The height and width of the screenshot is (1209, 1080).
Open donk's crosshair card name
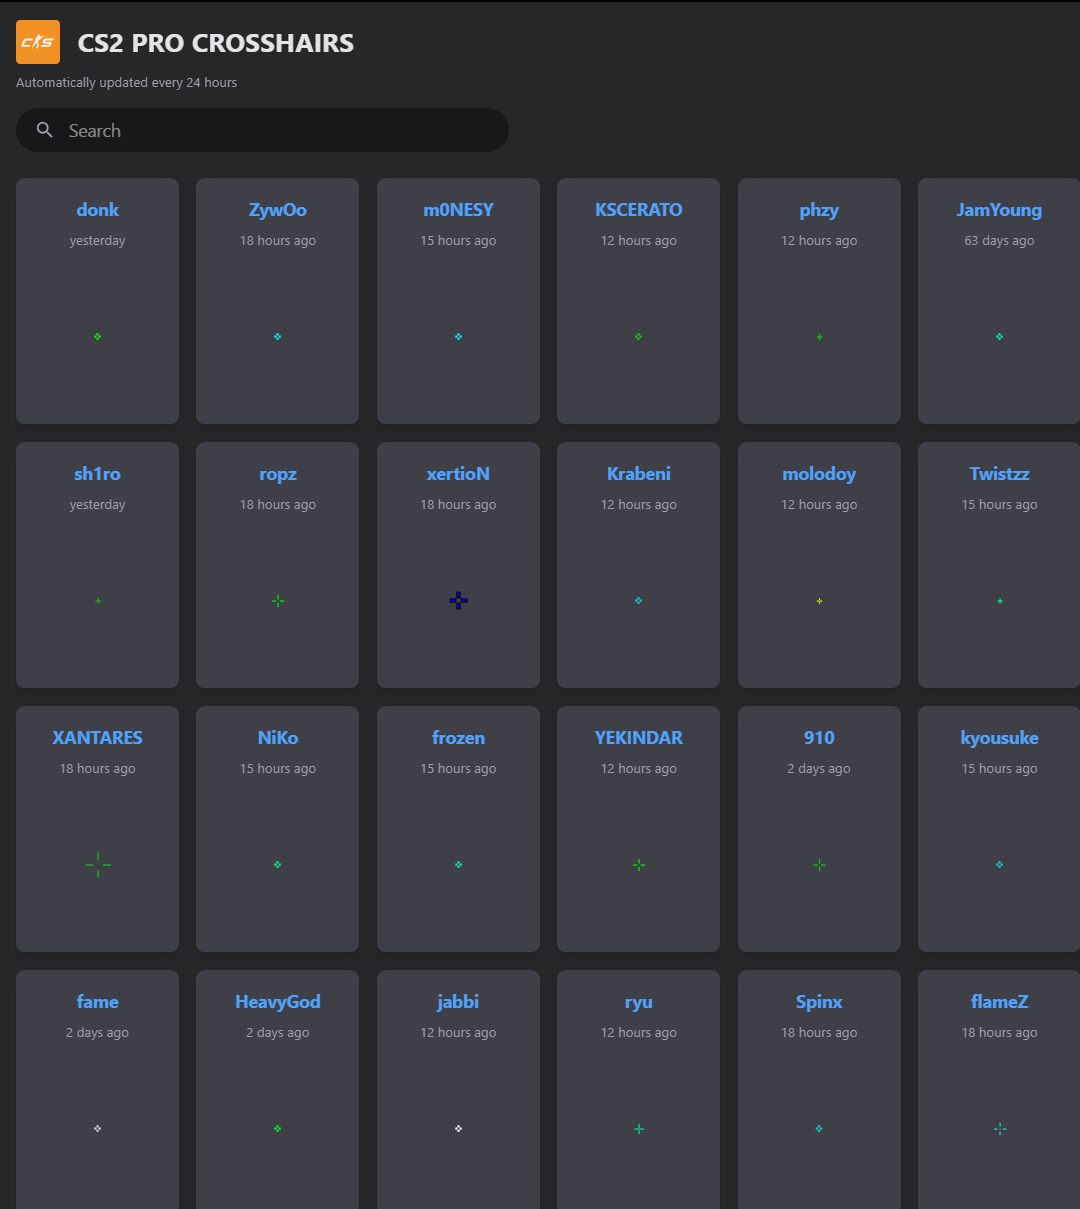point(98,210)
